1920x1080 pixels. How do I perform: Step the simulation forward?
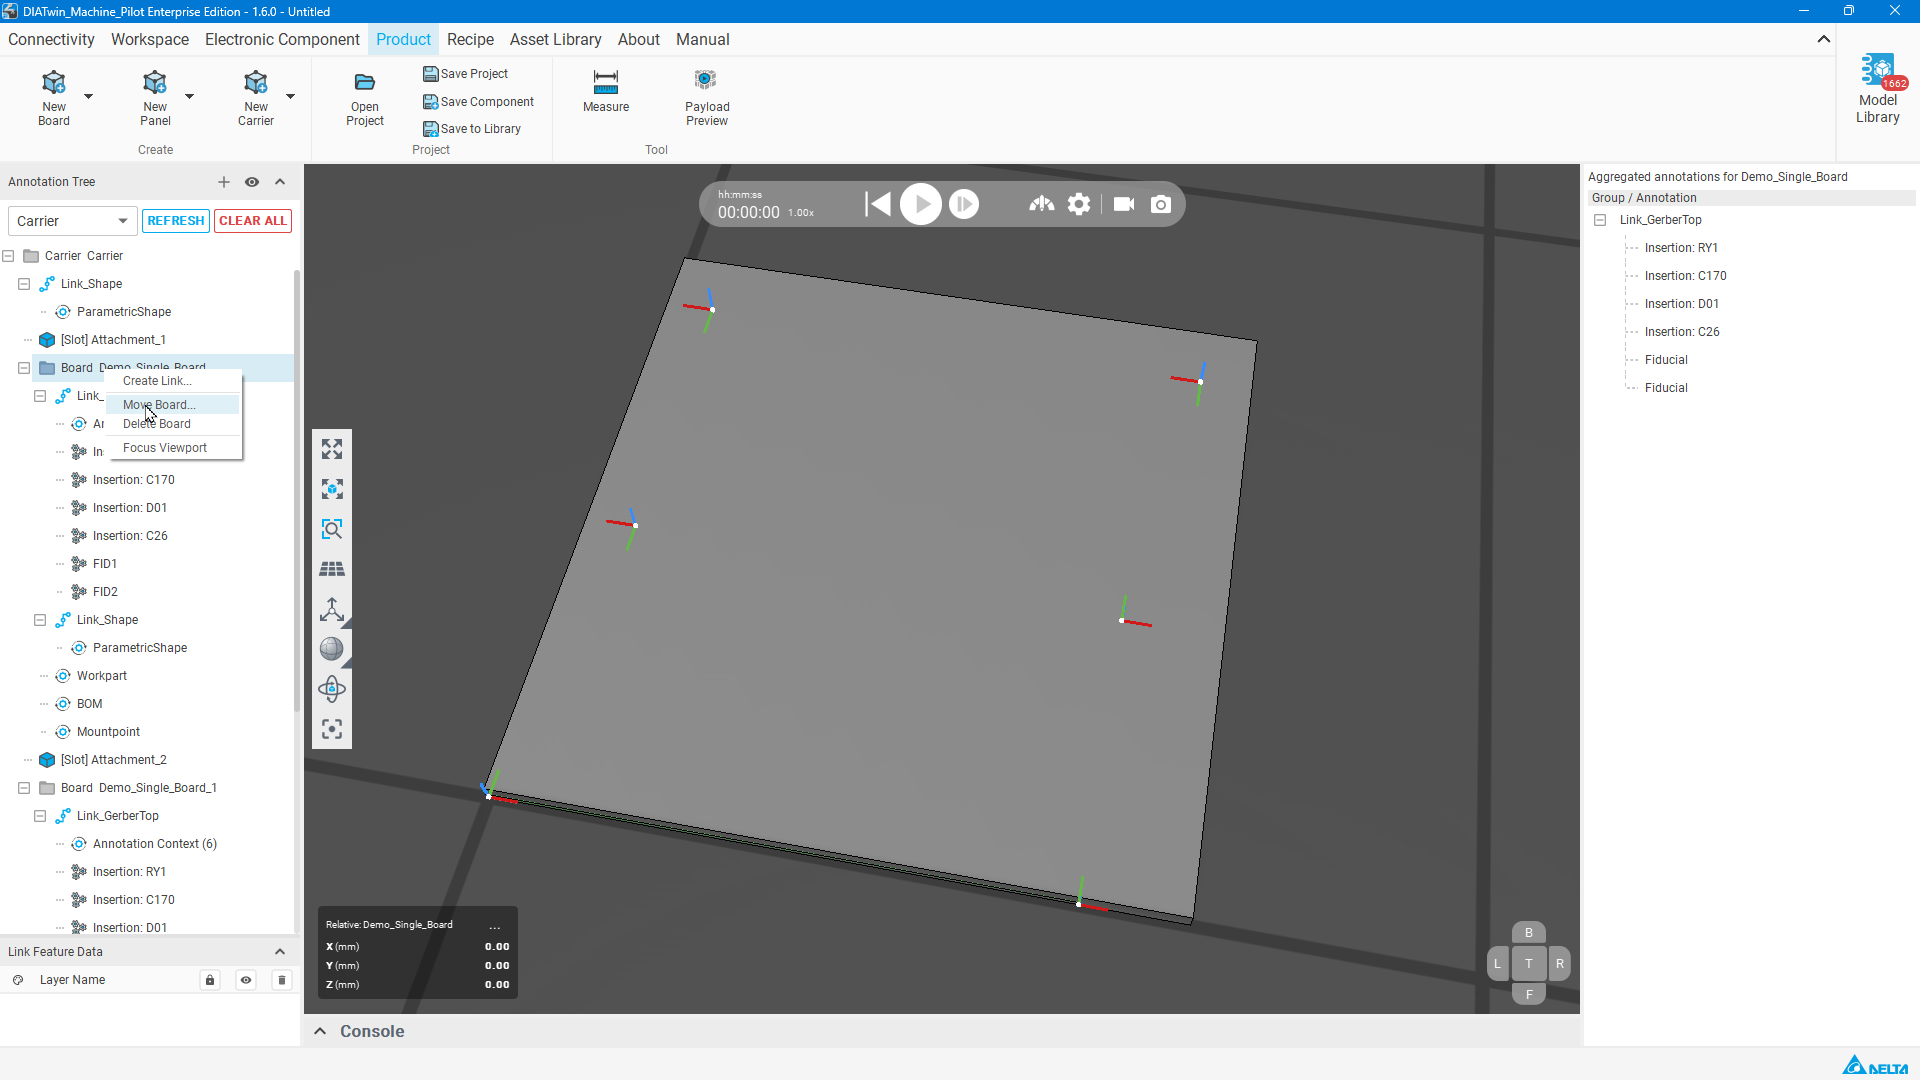[x=964, y=204]
